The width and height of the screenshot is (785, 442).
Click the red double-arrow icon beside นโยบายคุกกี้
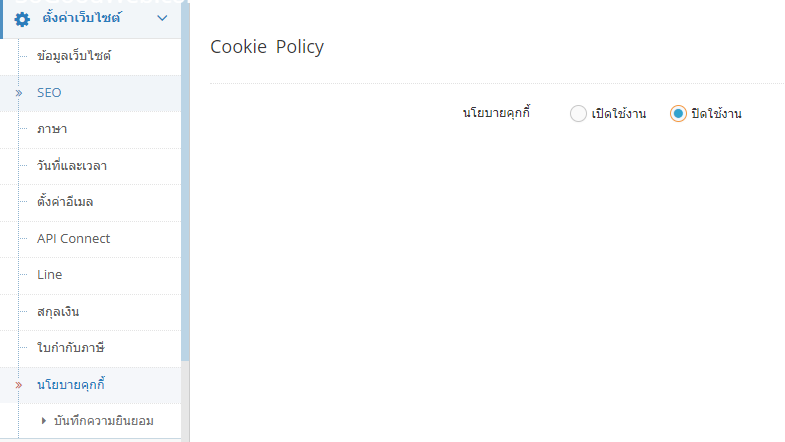[x=19, y=385]
